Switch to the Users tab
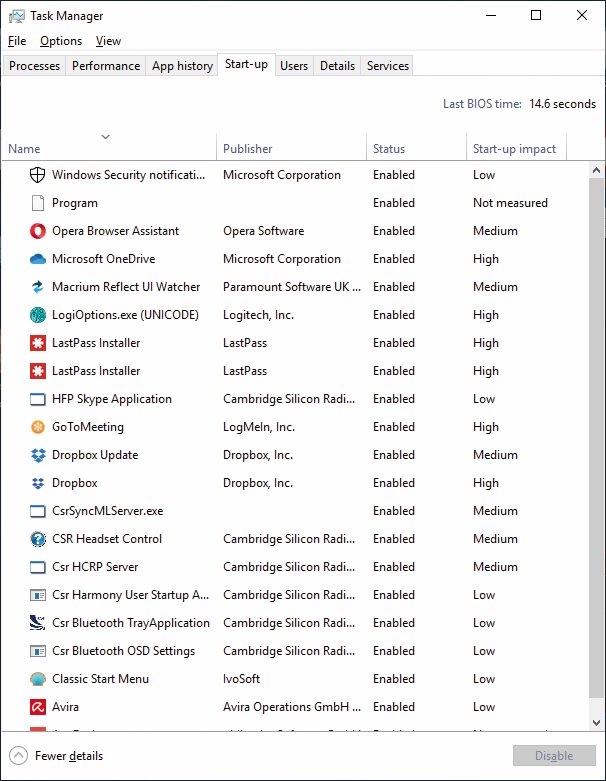The width and height of the screenshot is (606, 781). pyautogui.click(x=294, y=66)
